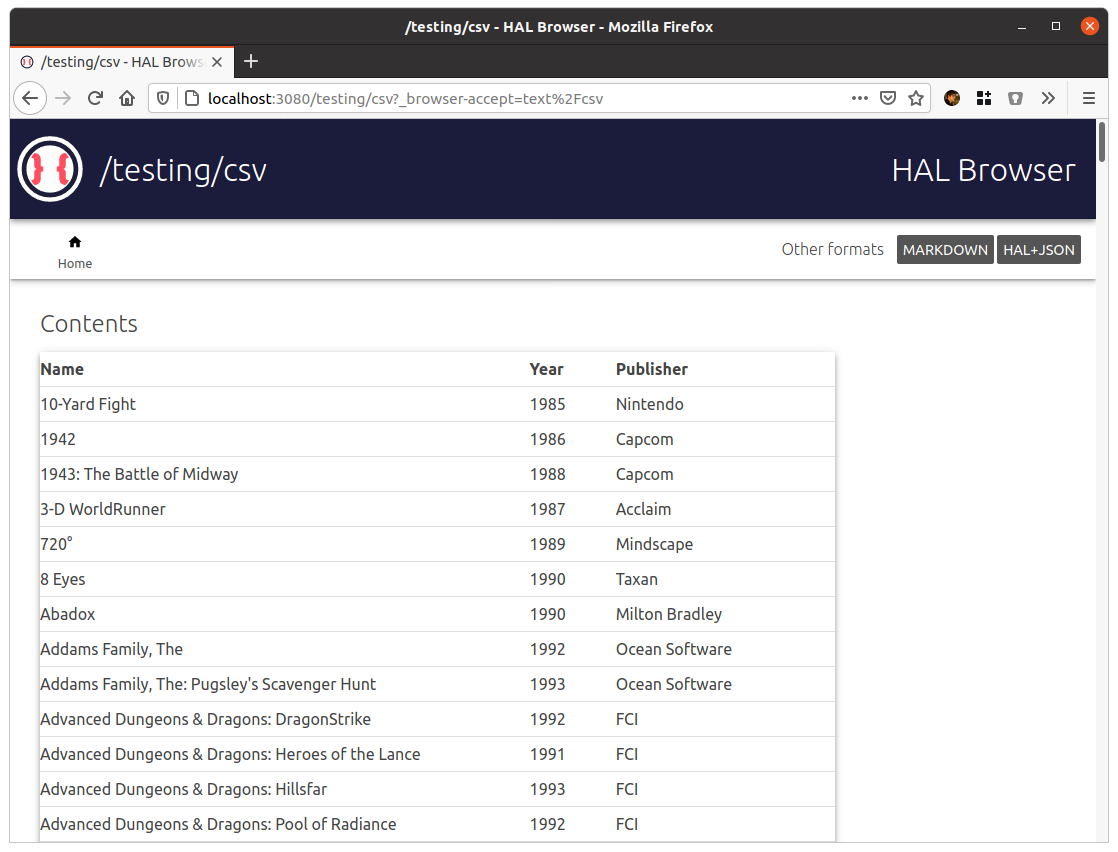
Task: Click the Taxan publisher cell
Action: pyautogui.click(x=637, y=579)
